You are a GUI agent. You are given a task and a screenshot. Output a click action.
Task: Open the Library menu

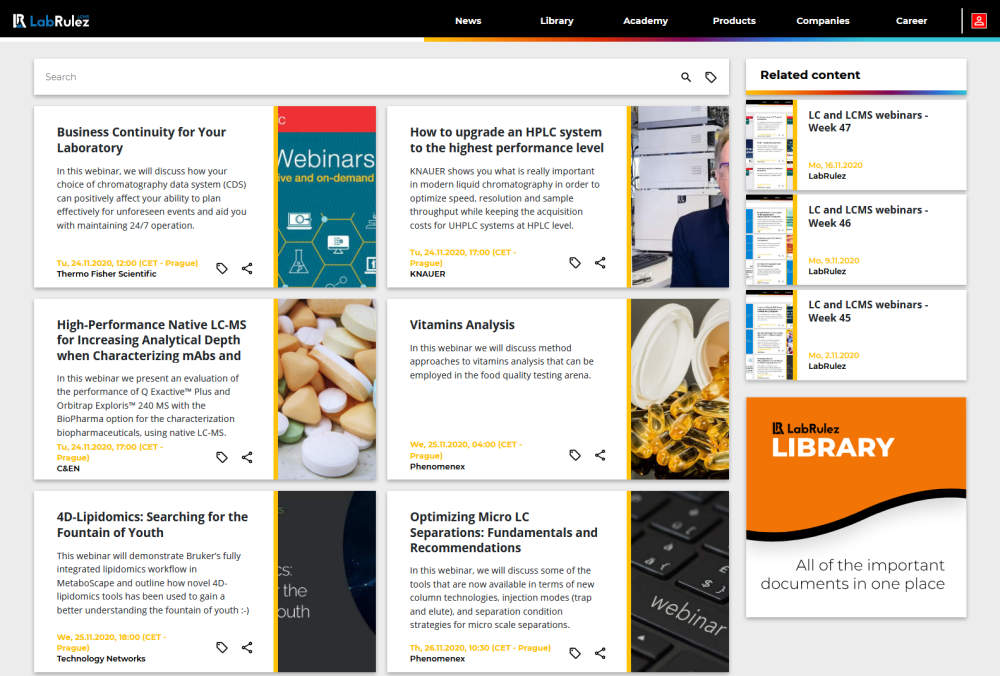pyautogui.click(x=557, y=21)
